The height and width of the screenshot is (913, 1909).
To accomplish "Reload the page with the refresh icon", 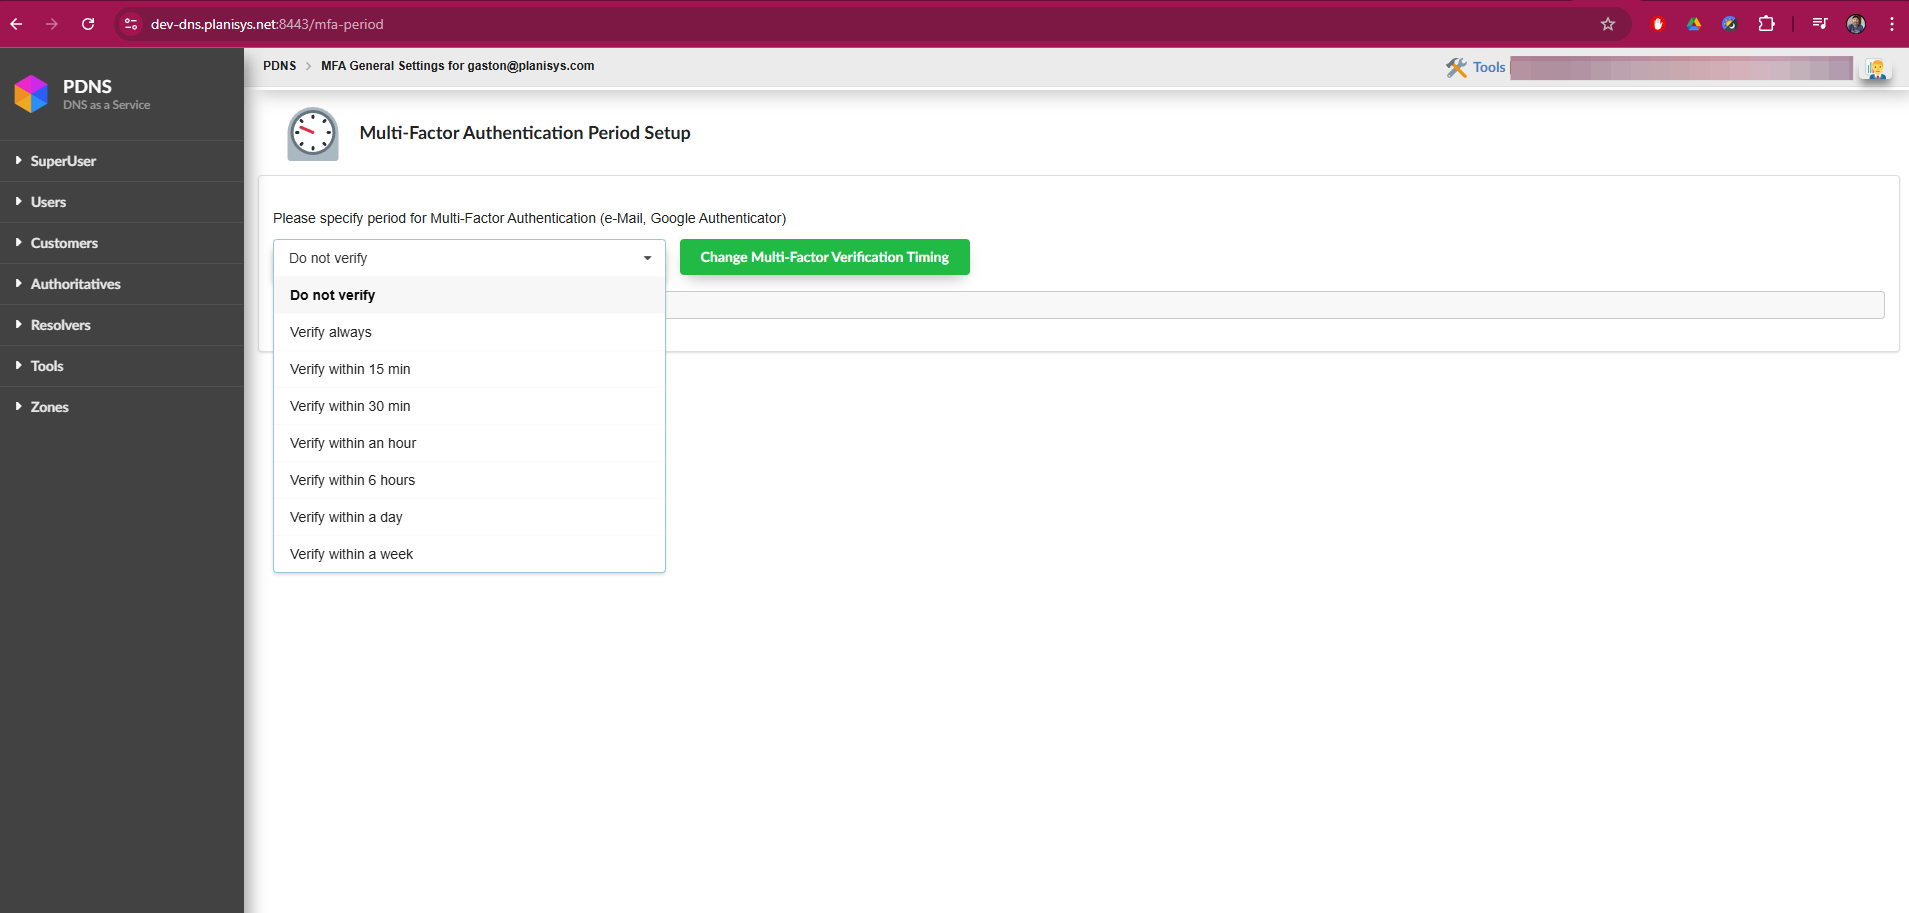I will 88,24.
